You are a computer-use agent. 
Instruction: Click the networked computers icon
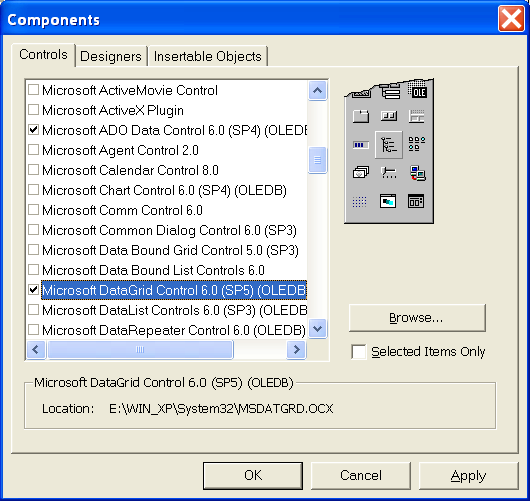[418, 173]
